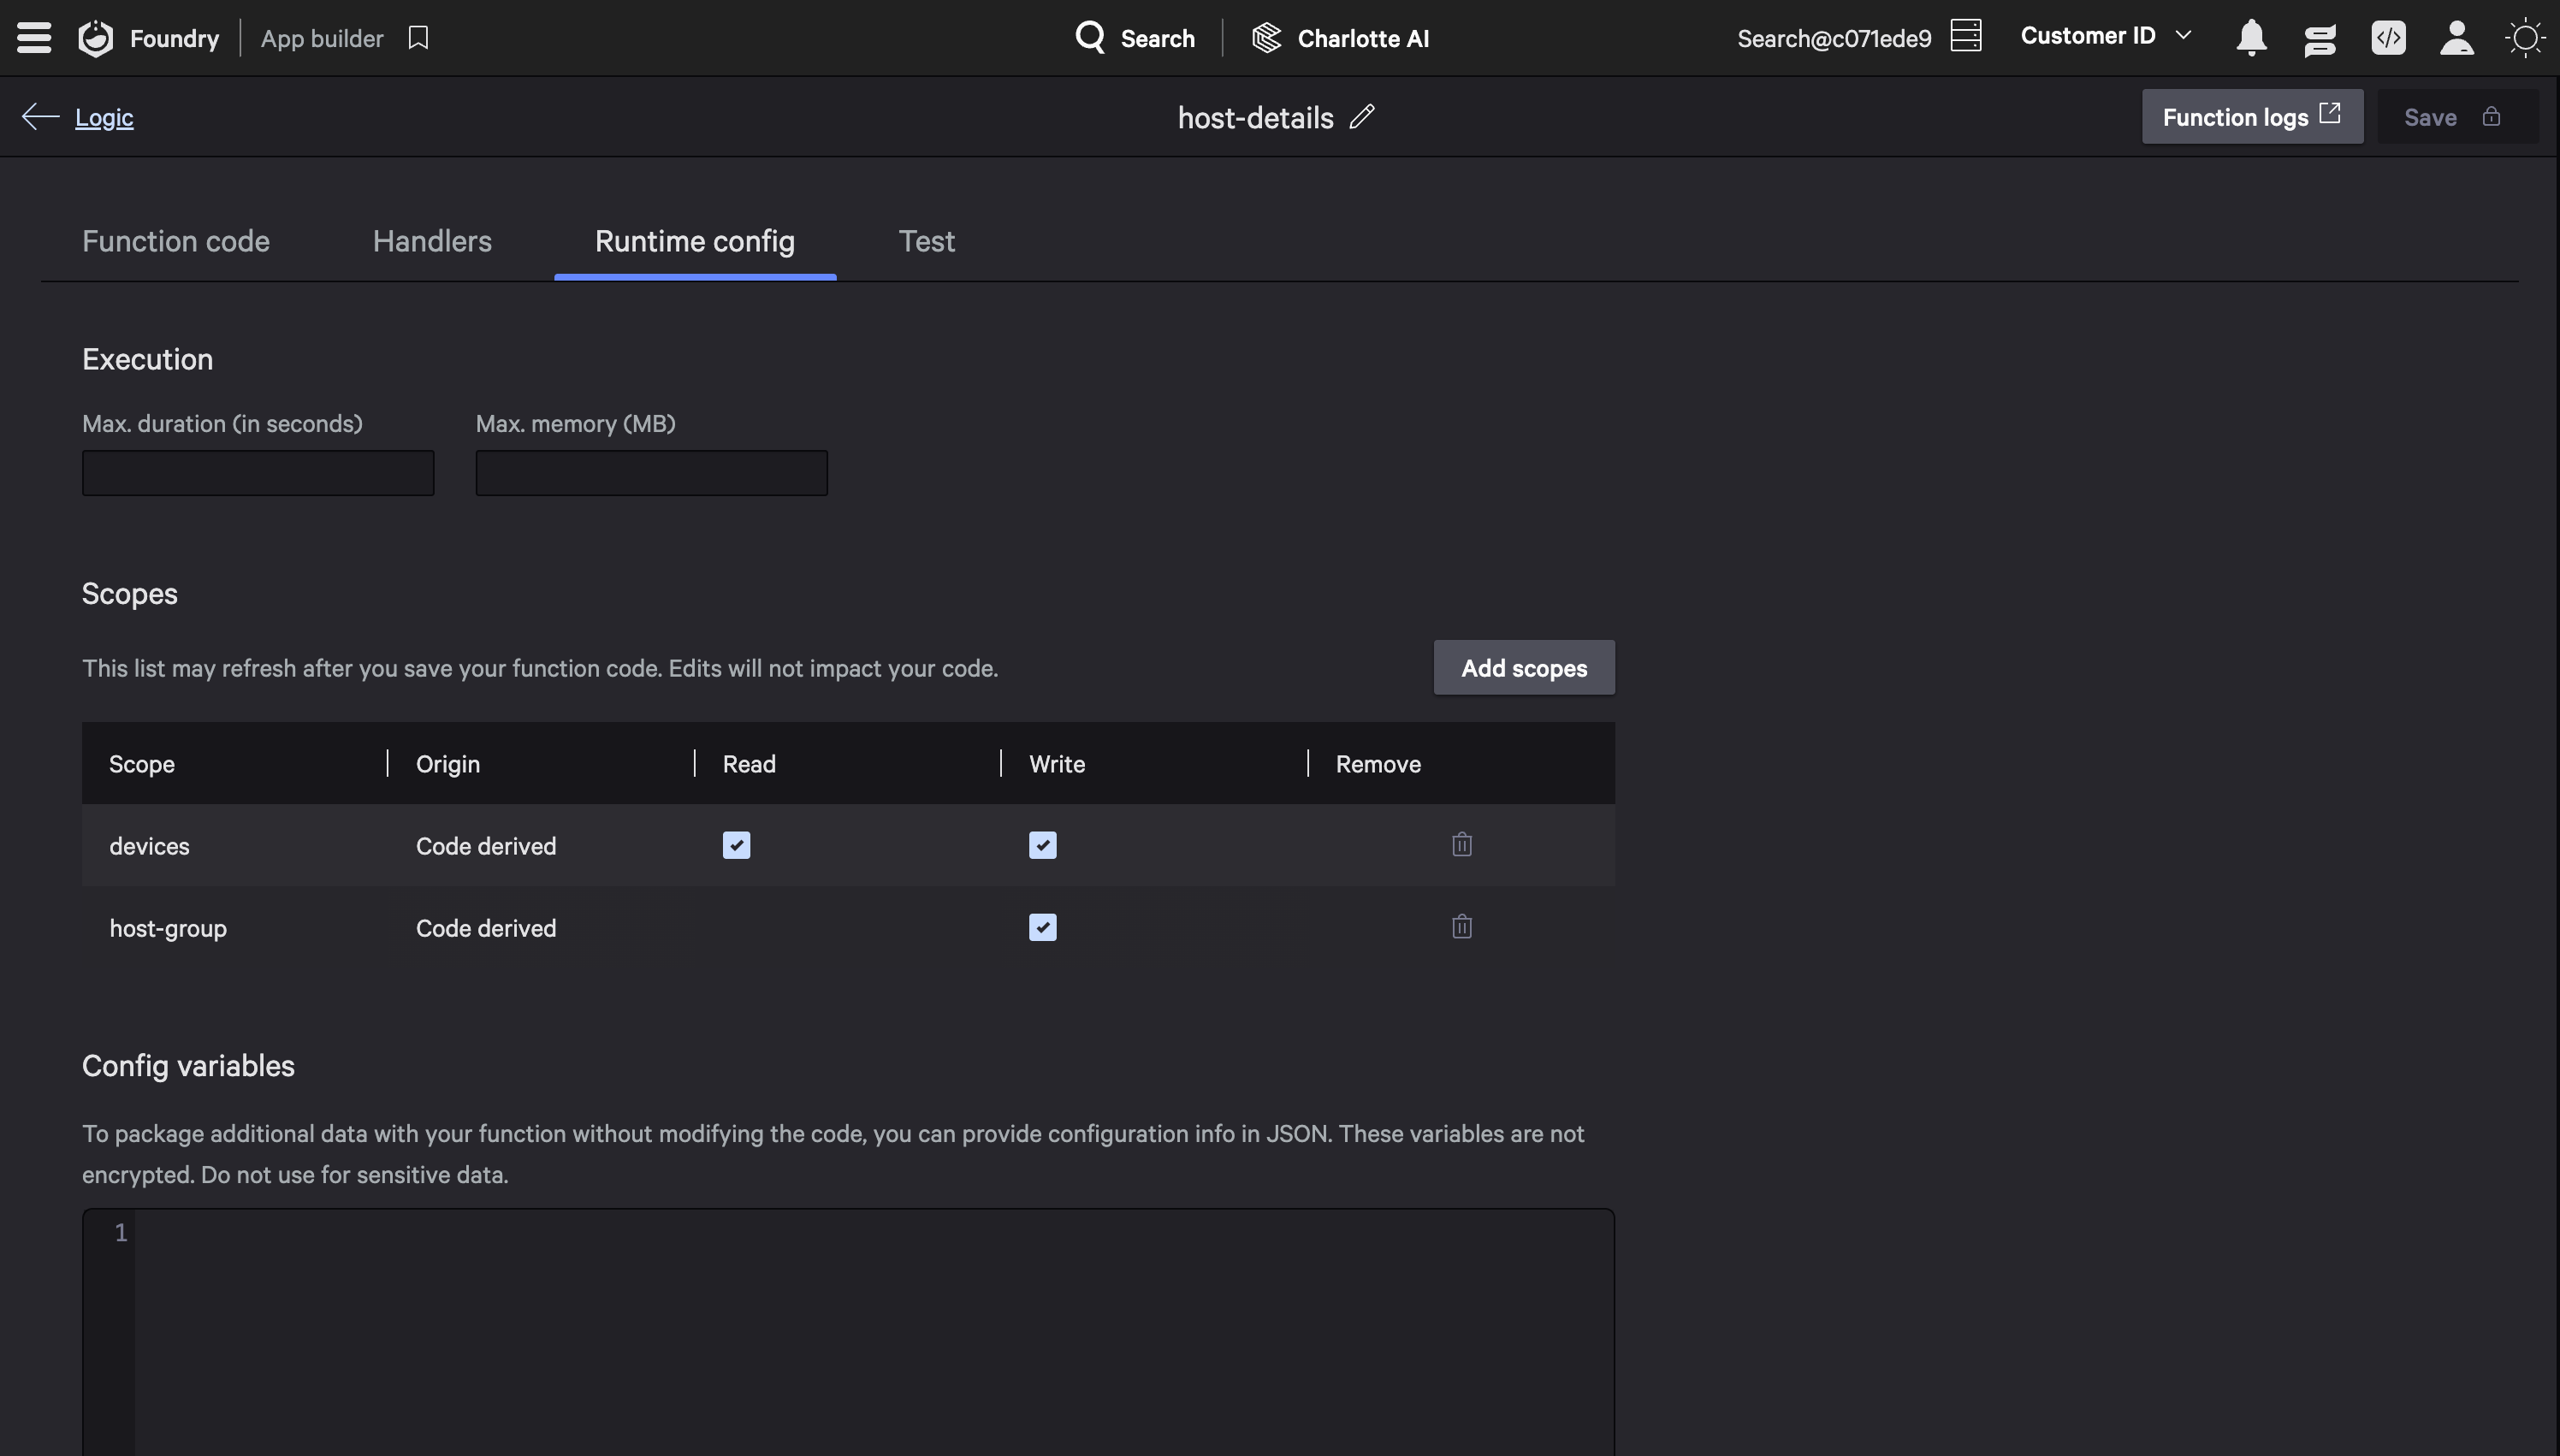Delete the devices scope with trash icon

1461,845
